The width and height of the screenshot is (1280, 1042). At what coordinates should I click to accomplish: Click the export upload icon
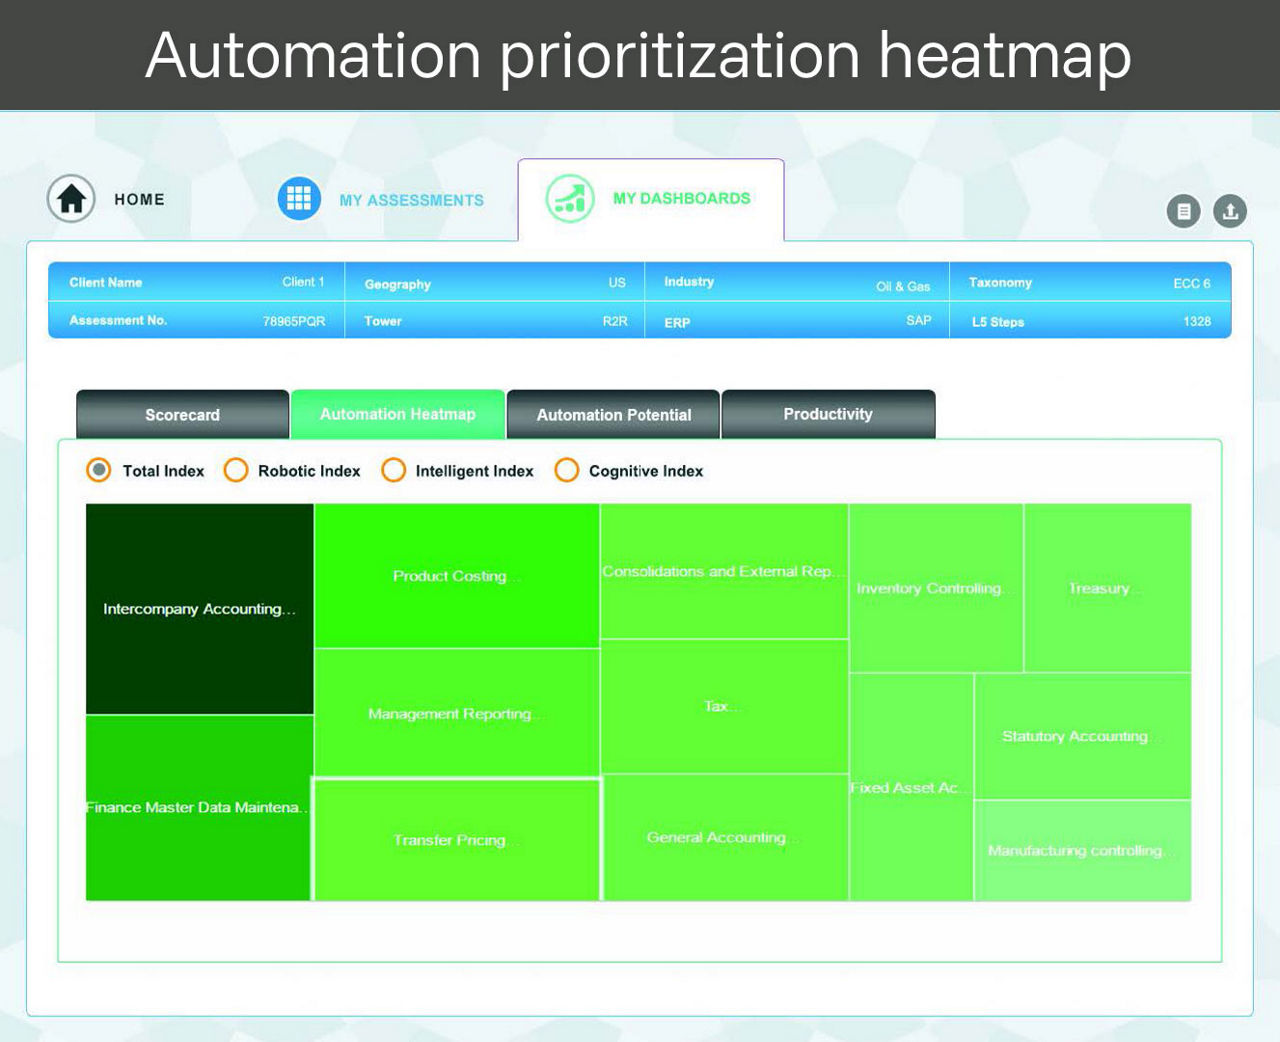[1230, 211]
